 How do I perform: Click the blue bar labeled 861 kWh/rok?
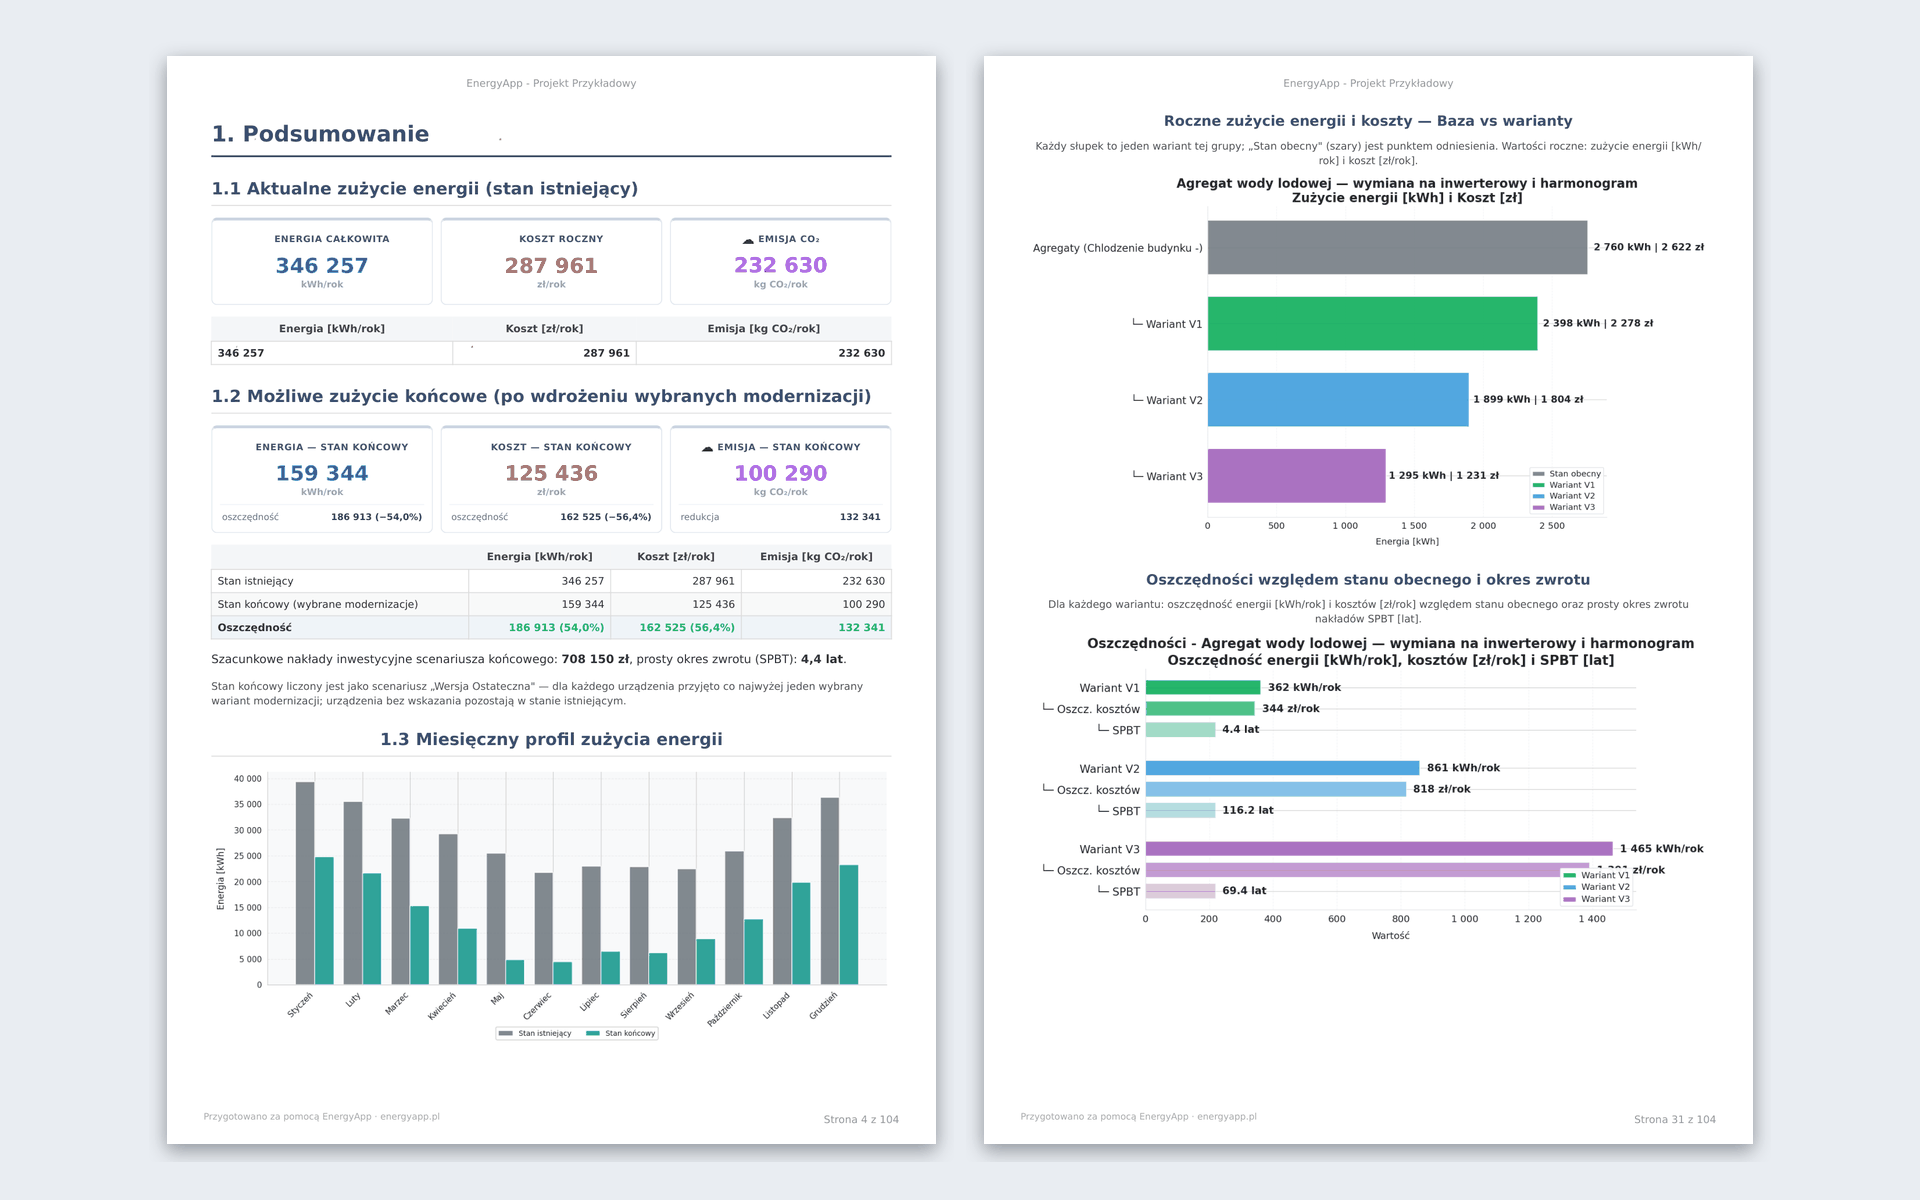(x=1282, y=768)
